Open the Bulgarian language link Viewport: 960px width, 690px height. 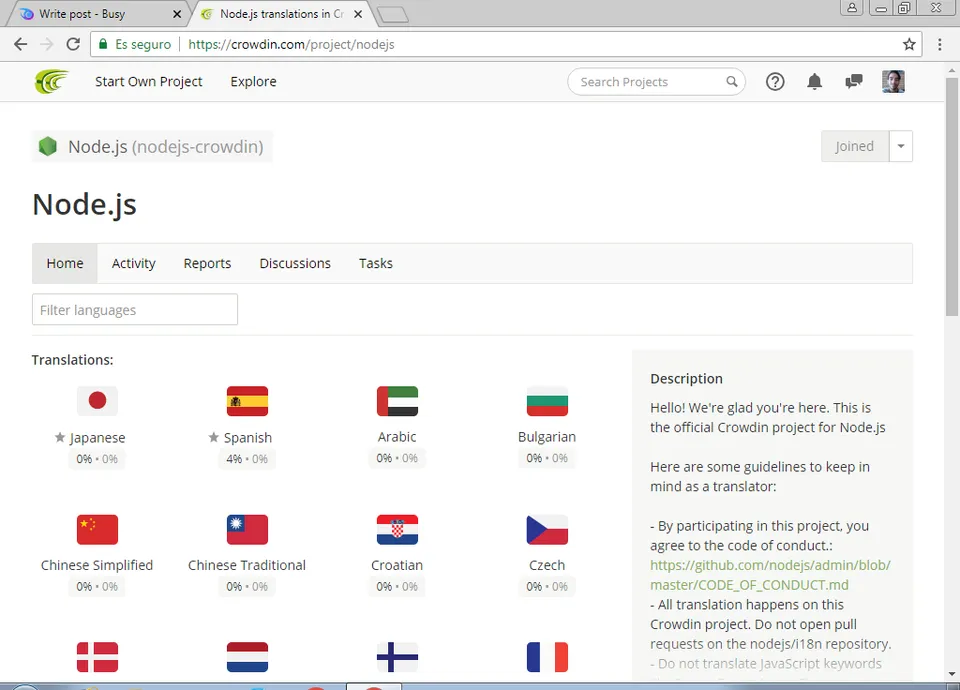click(547, 437)
